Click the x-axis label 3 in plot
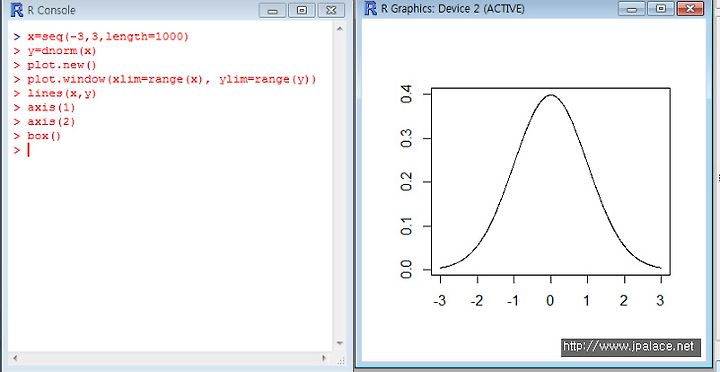This screenshot has height=372, width=720. (x=660, y=301)
